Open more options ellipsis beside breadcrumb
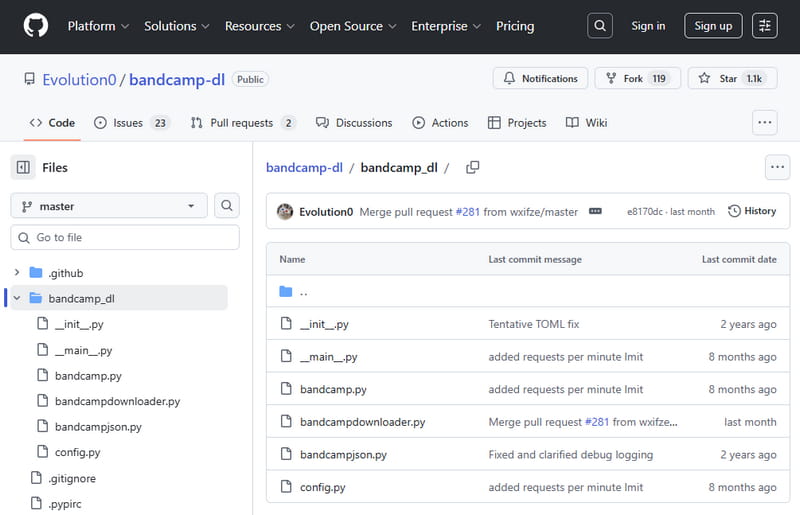Screen dimensions: 800x515 coord(778,167)
